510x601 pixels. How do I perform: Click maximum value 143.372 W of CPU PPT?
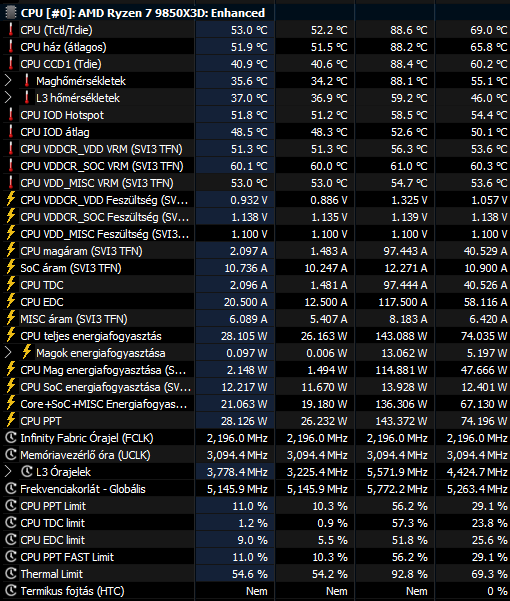401,421
